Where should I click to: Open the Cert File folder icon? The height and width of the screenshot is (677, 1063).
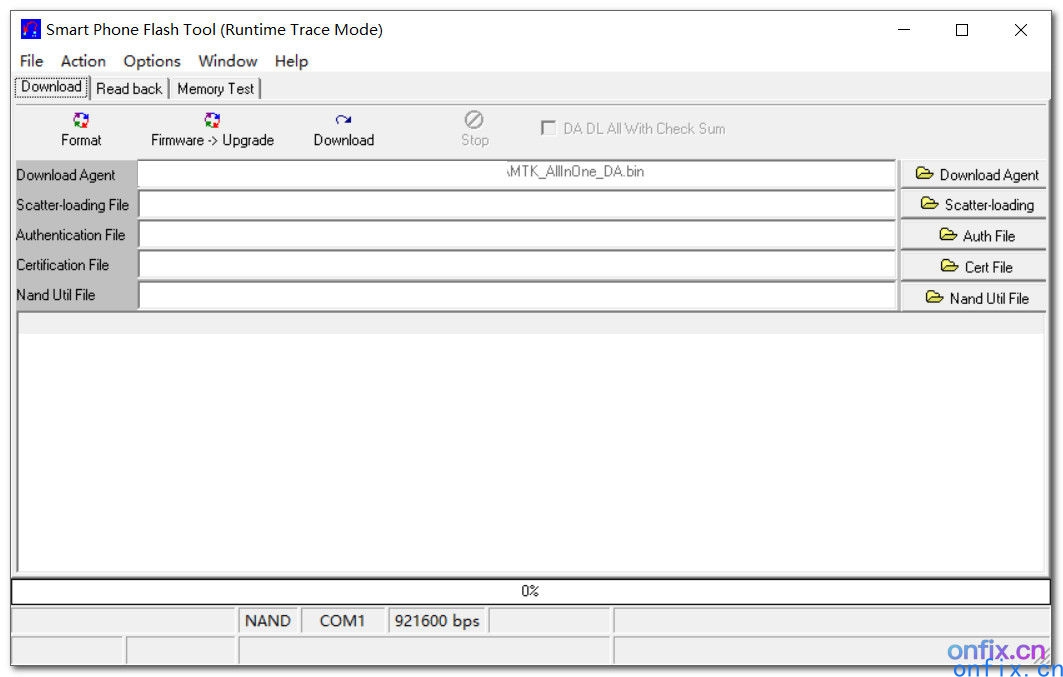pos(973,266)
